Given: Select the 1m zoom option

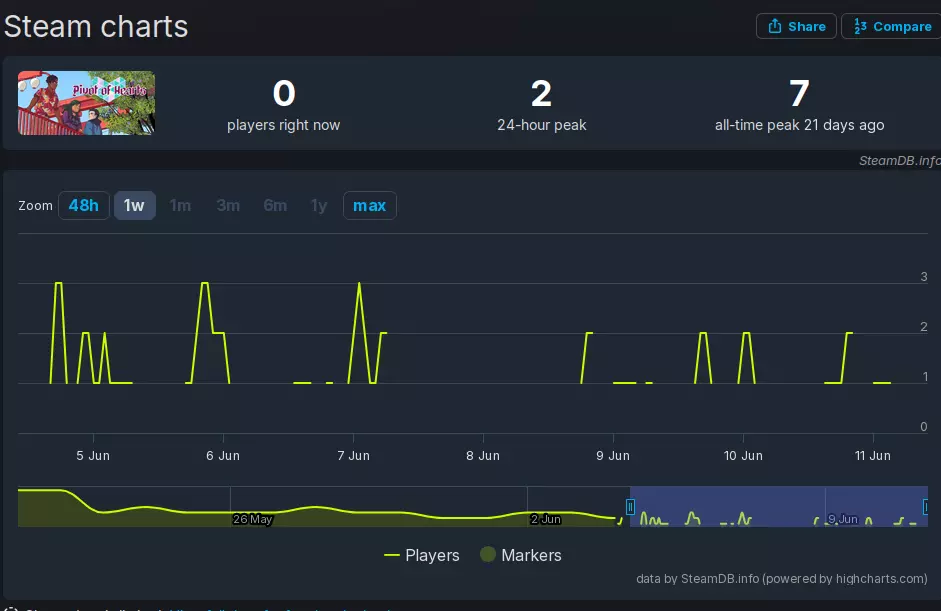Looking at the screenshot, I should [x=180, y=205].
